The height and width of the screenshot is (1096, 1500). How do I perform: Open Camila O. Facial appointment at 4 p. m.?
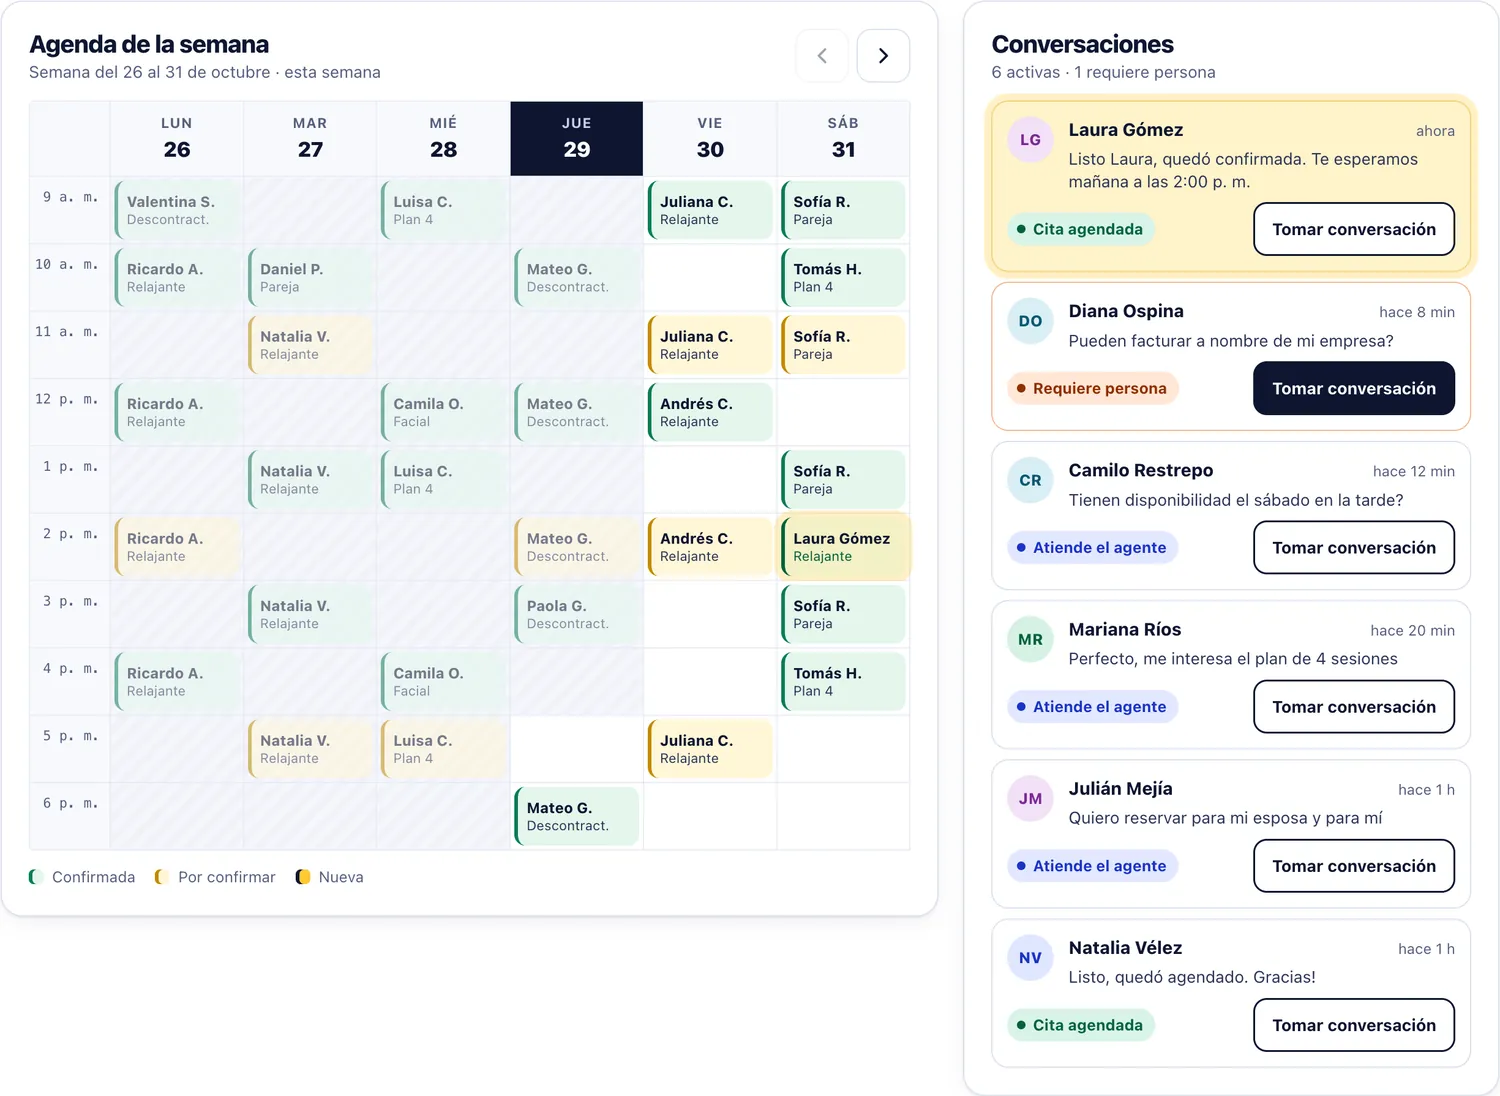tap(443, 682)
